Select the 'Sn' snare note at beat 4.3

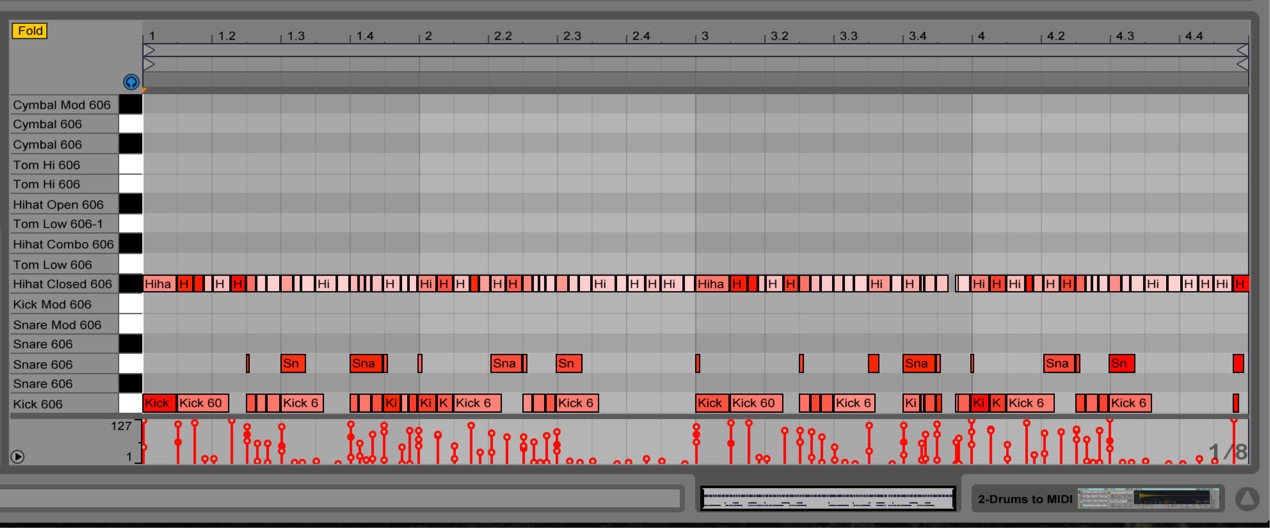point(1122,364)
